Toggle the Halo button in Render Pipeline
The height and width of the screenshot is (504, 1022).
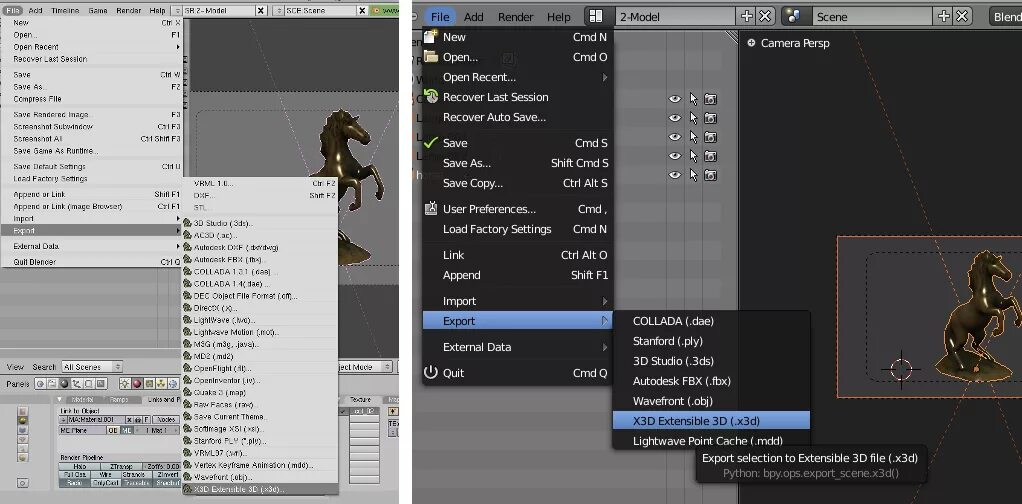[80, 466]
